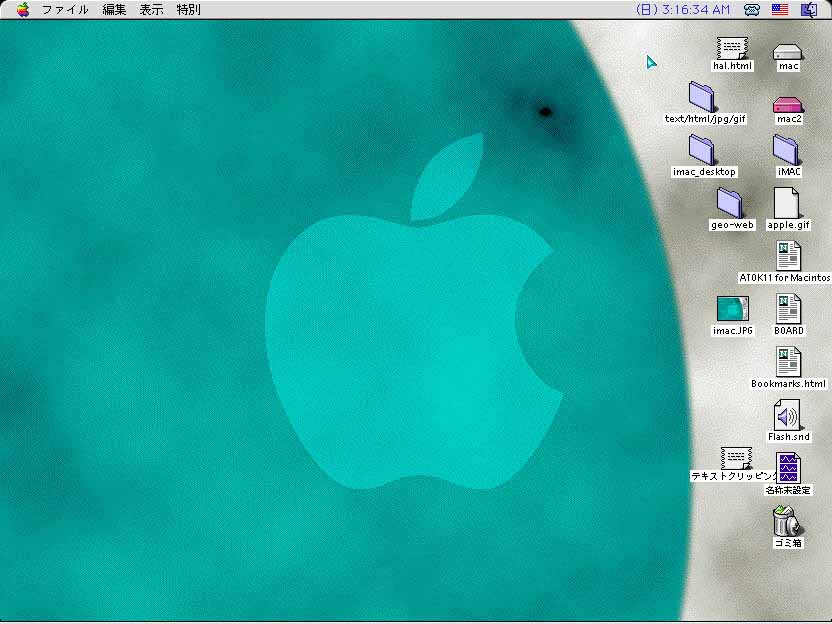Select the imac.JPG image thumbnail icon
The height and width of the screenshot is (624, 832).
tap(732, 309)
